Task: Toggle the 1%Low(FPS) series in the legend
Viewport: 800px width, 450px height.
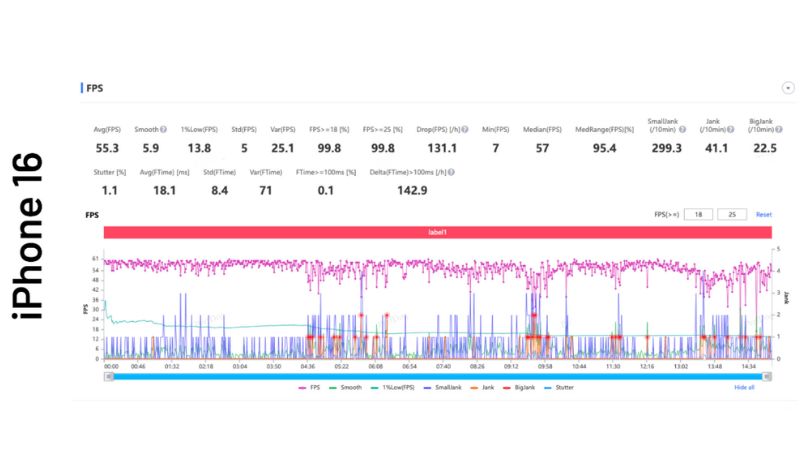Action: (x=393, y=388)
